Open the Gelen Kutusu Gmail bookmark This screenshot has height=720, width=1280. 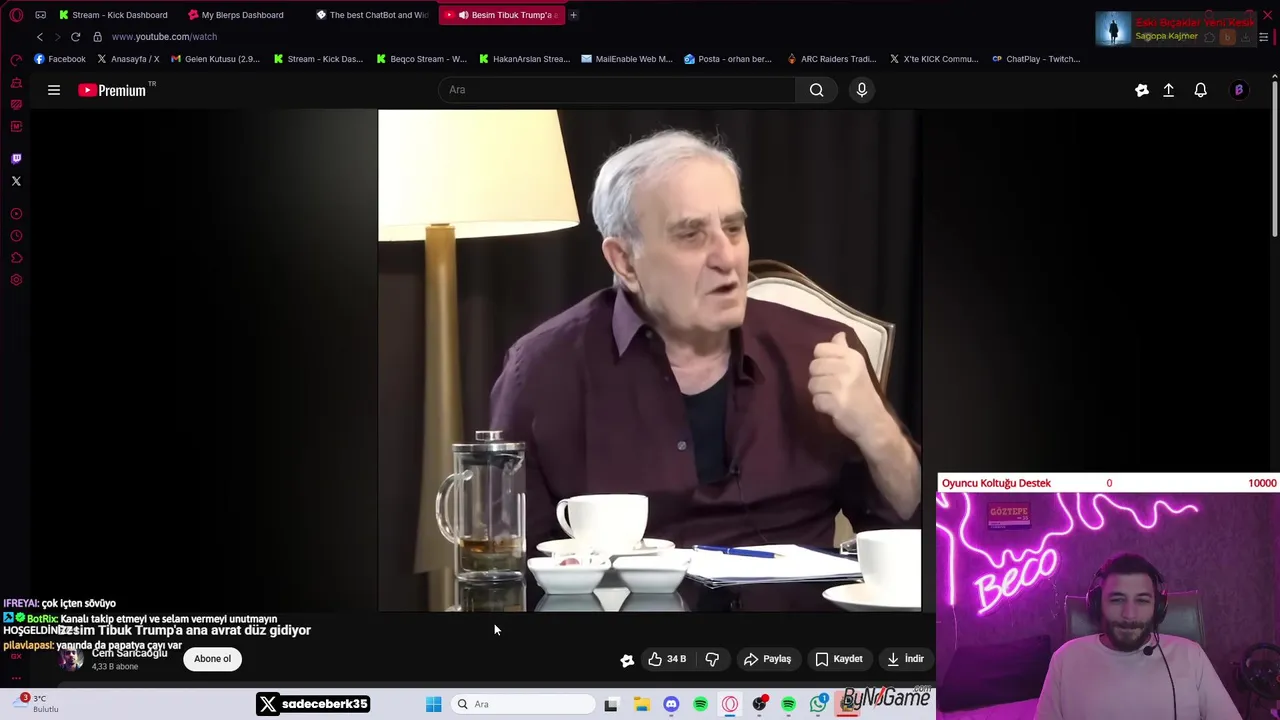click(215, 59)
